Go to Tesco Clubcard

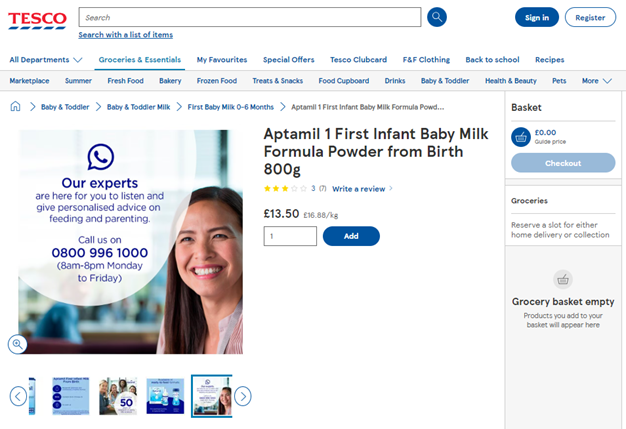click(359, 60)
